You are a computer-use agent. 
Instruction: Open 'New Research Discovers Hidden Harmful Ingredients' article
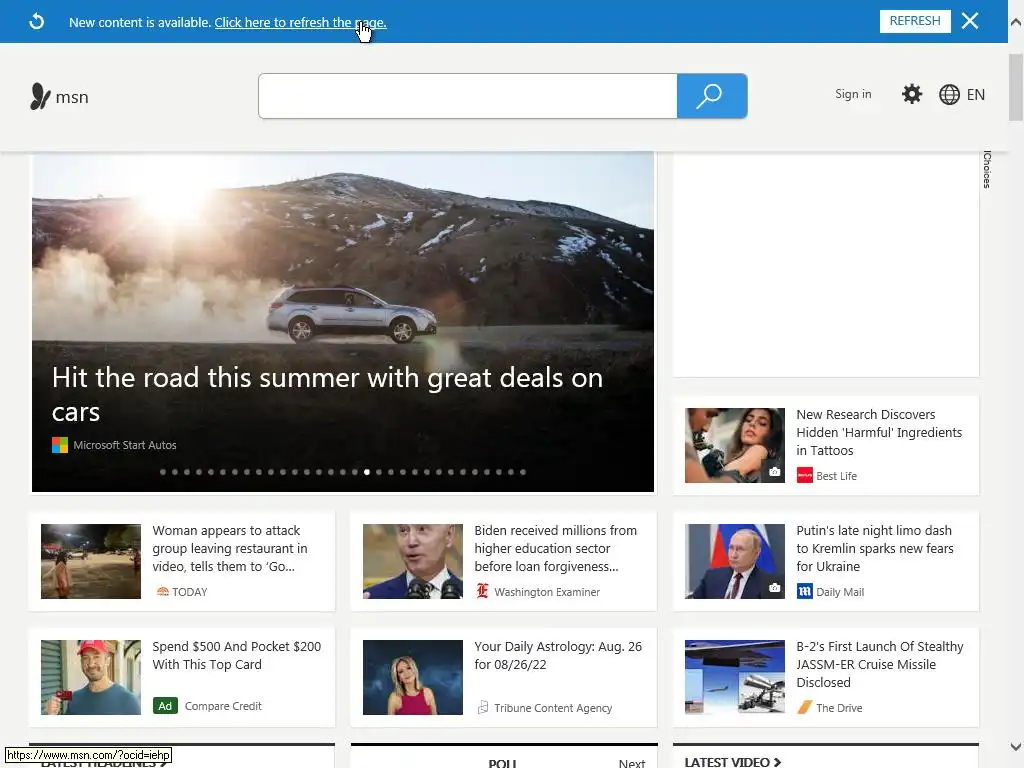[878, 432]
